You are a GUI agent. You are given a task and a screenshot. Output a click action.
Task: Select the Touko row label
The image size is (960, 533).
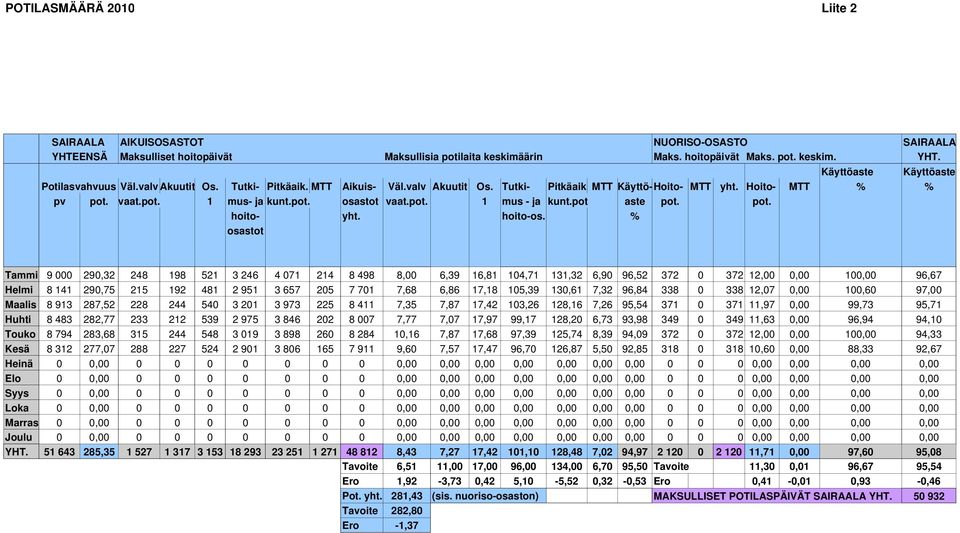tap(20, 334)
